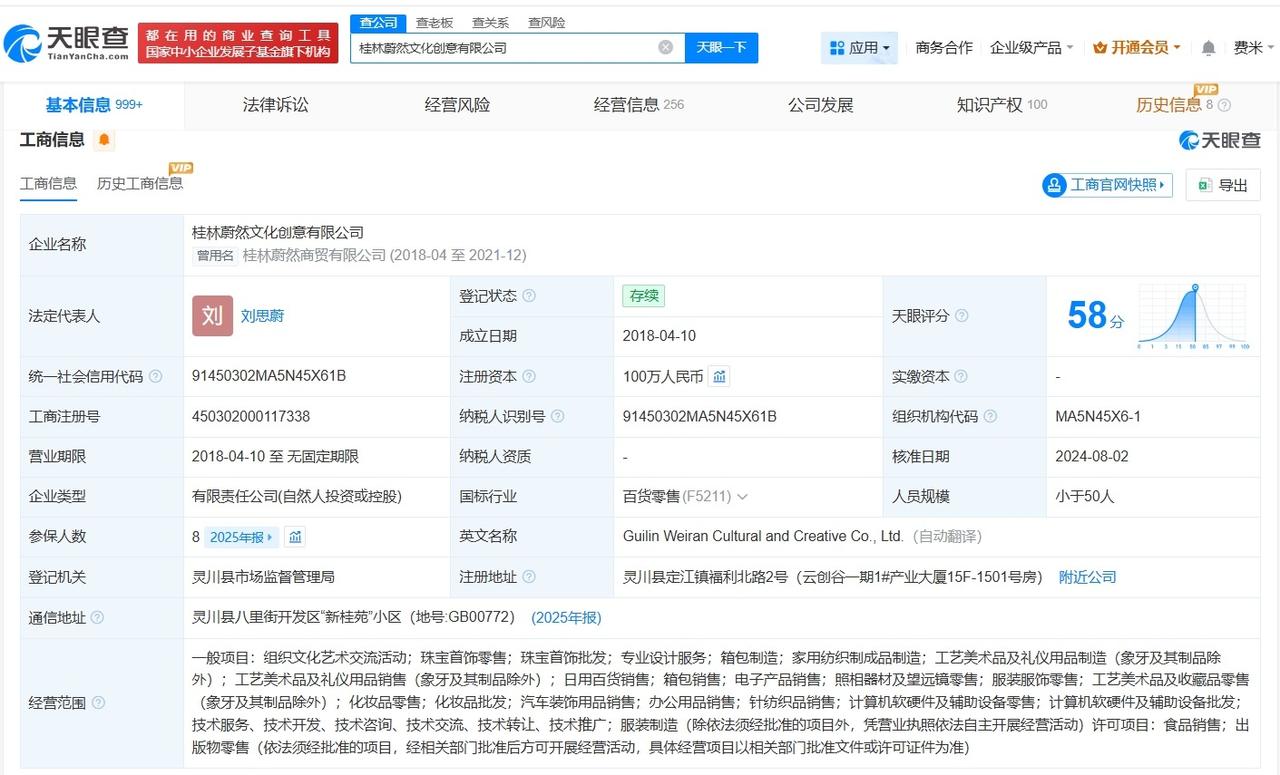Click the help icon next to 统一社会信用代码
This screenshot has width=1280, height=775.
tap(155, 377)
